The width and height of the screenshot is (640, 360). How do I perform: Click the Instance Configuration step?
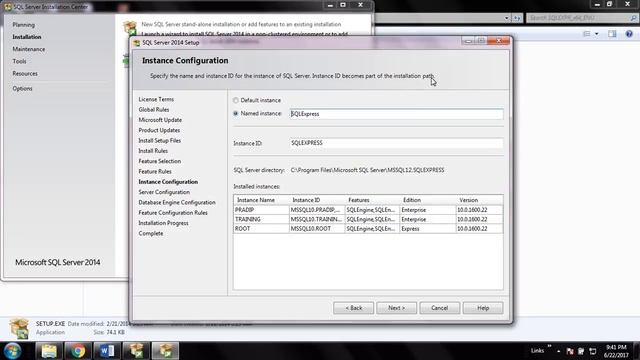(x=168, y=182)
